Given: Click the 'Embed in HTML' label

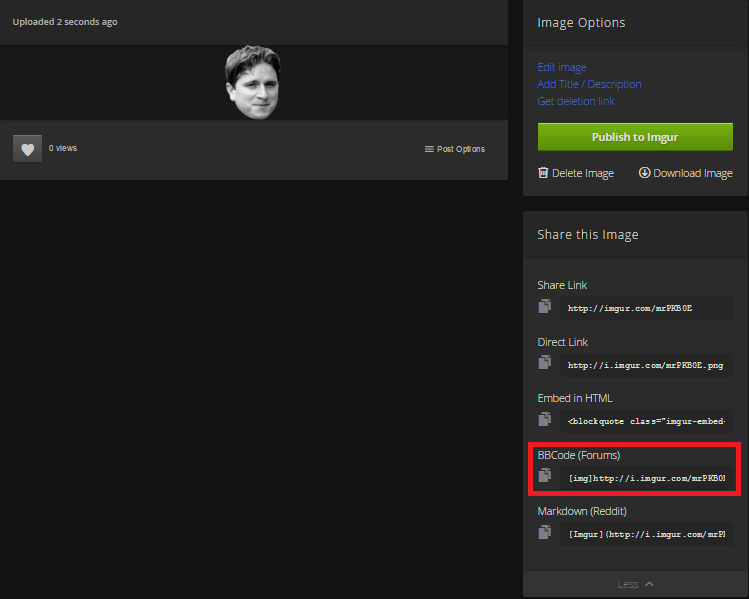Looking at the screenshot, I should tap(575, 398).
